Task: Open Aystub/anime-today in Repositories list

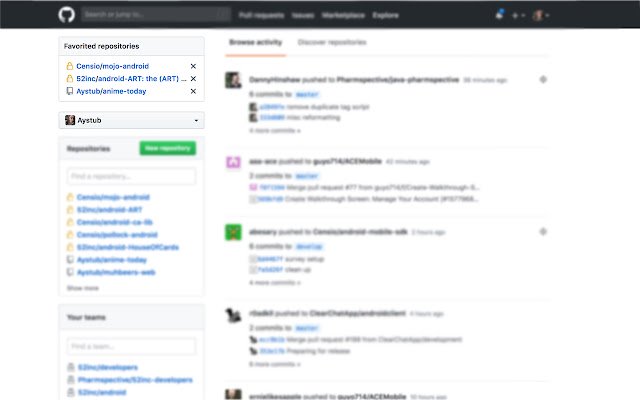Action: (112, 260)
